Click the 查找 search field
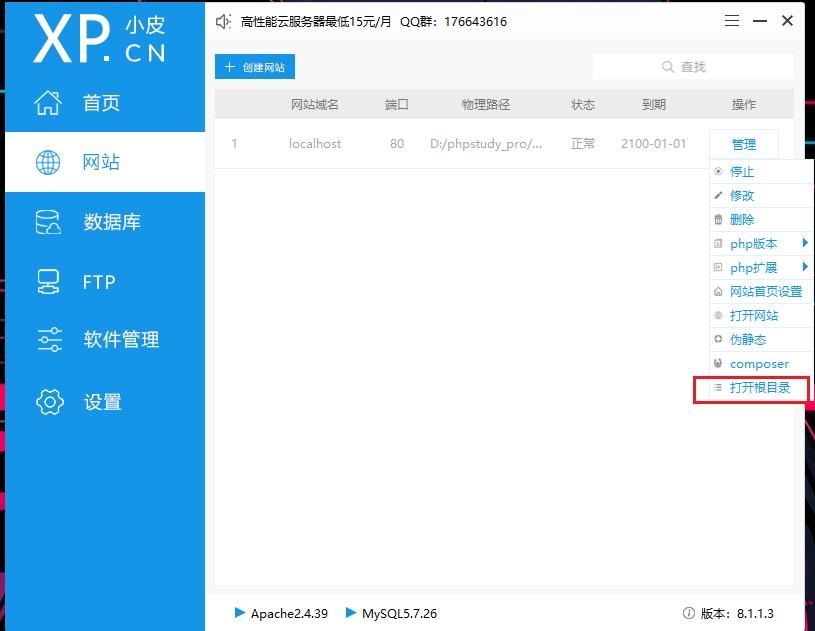Image resolution: width=815 pixels, height=631 pixels. click(x=693, y=67)
